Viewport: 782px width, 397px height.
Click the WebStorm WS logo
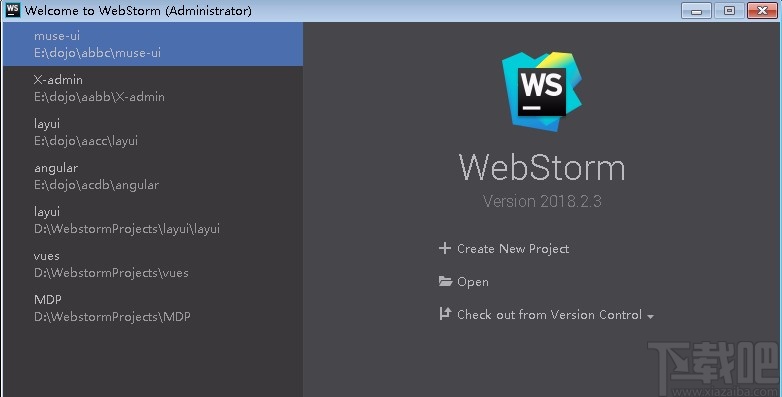[x=542, y=92]
